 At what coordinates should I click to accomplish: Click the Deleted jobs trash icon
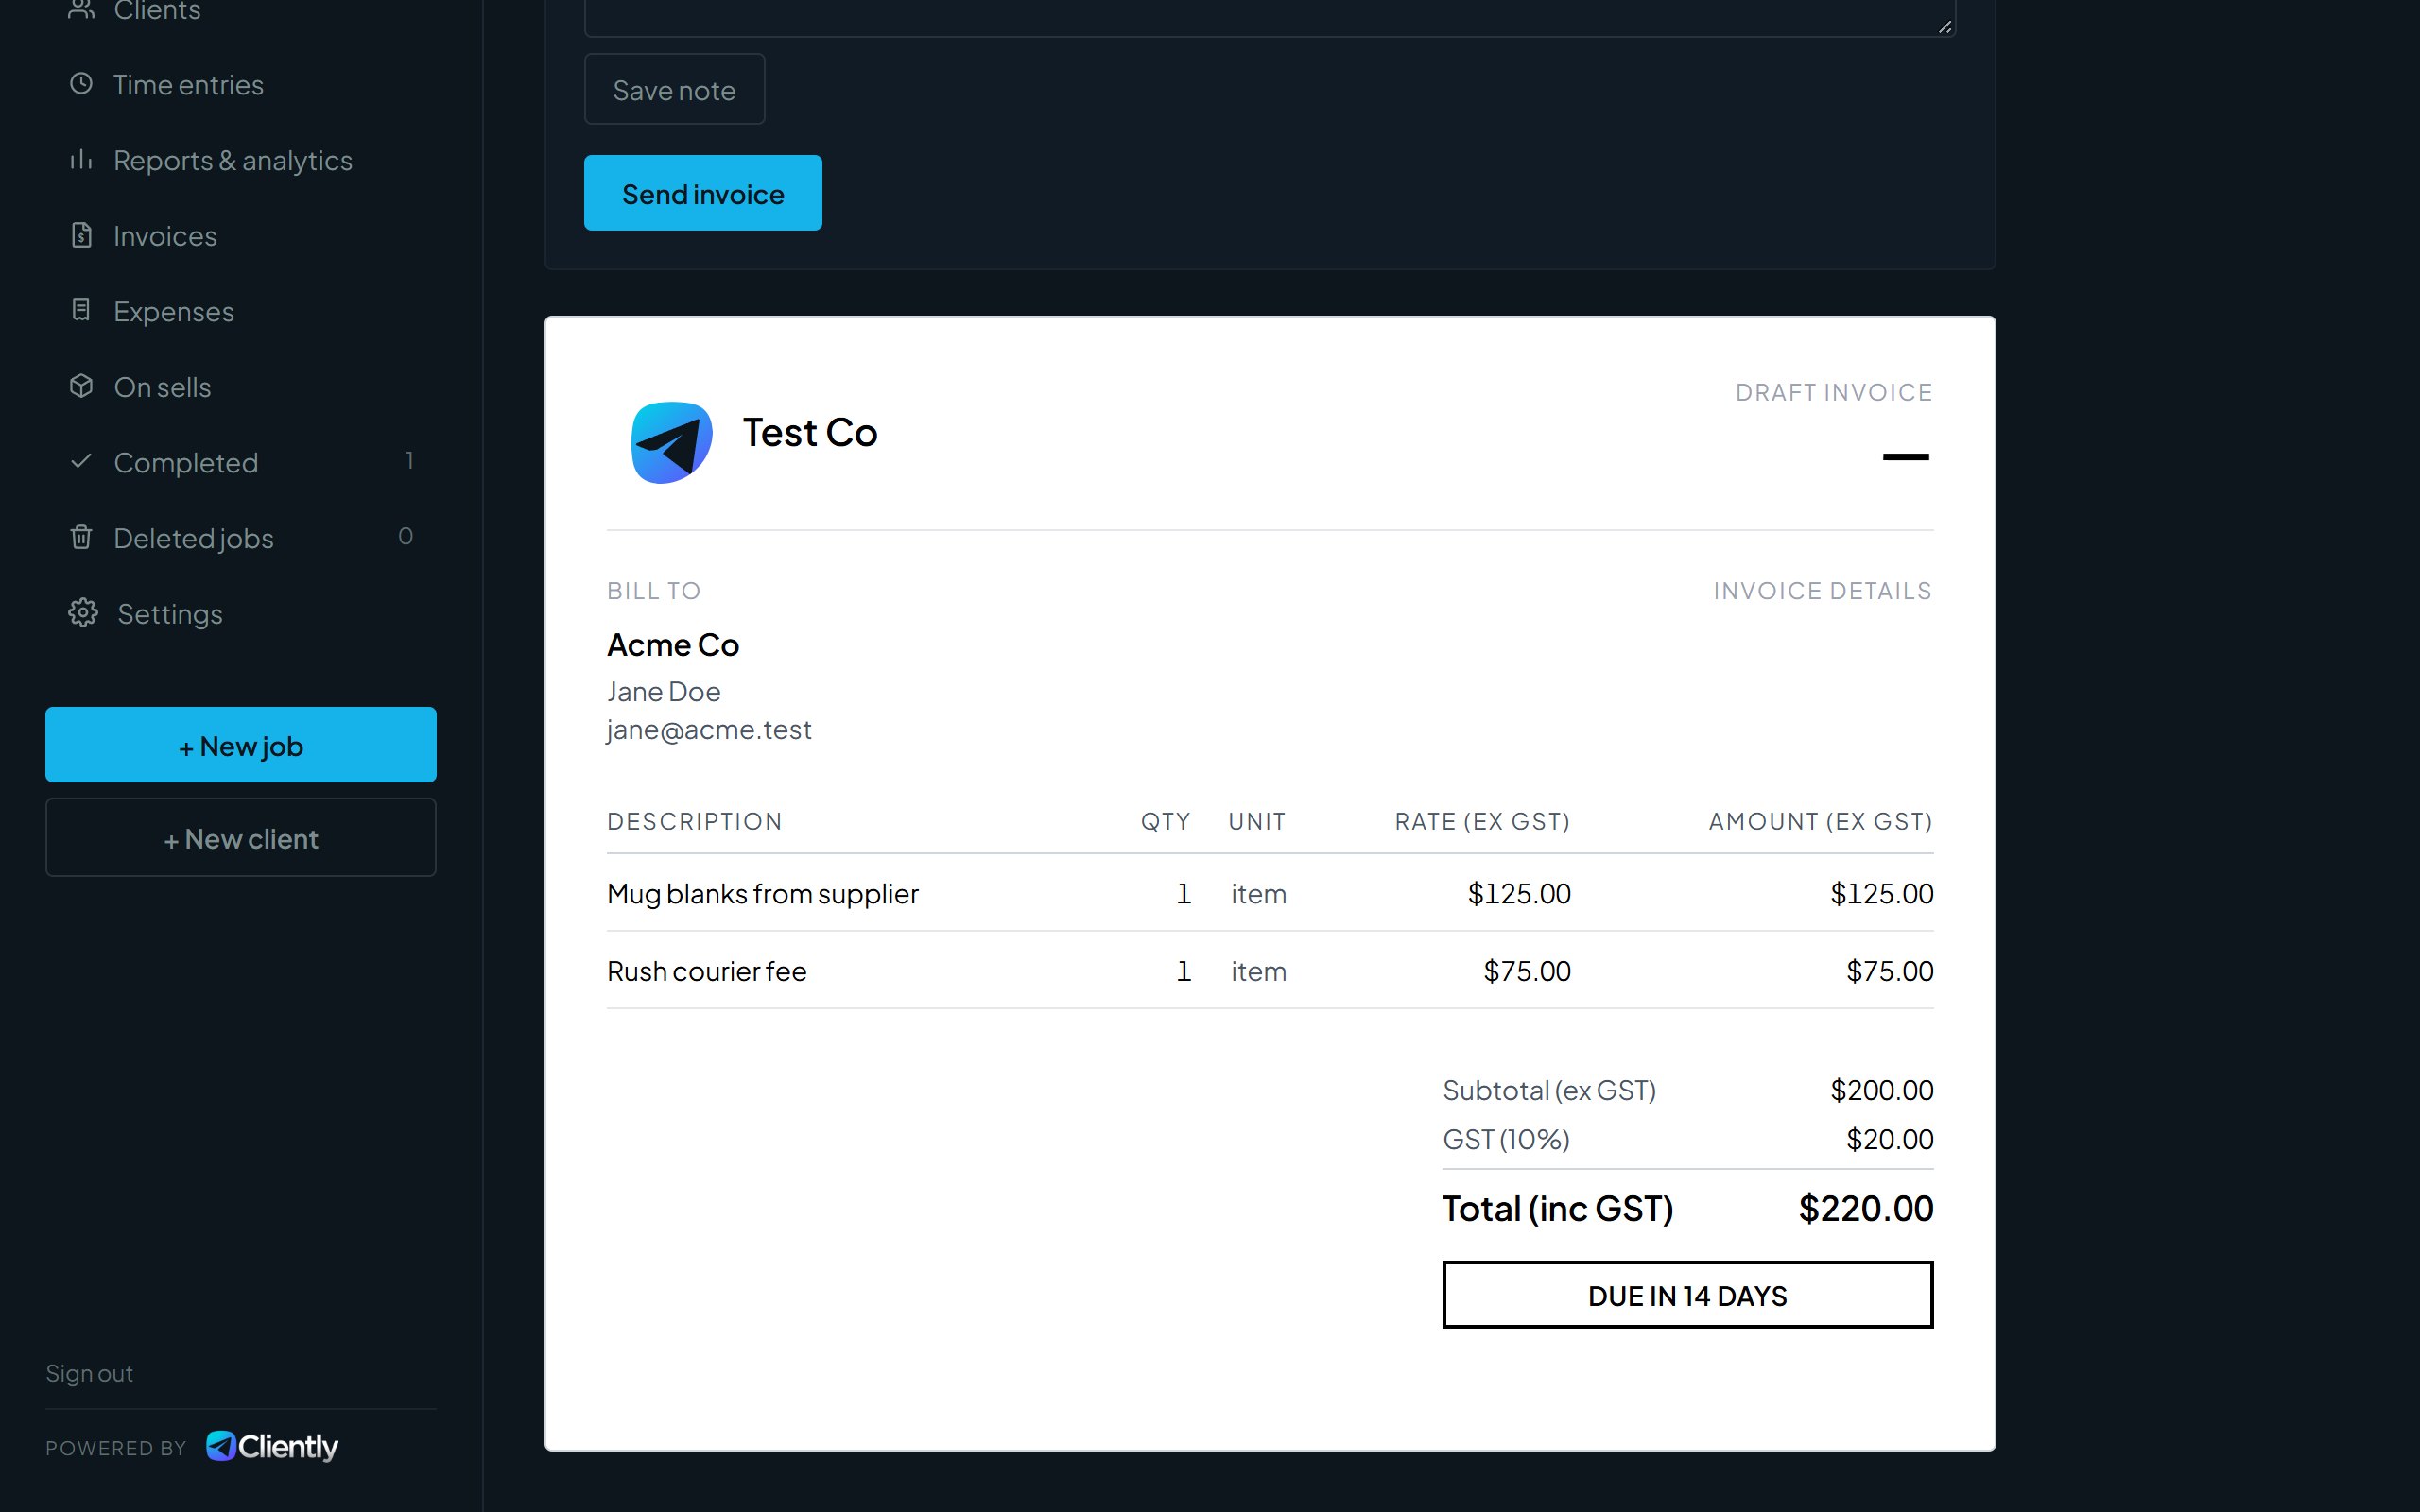81,537
